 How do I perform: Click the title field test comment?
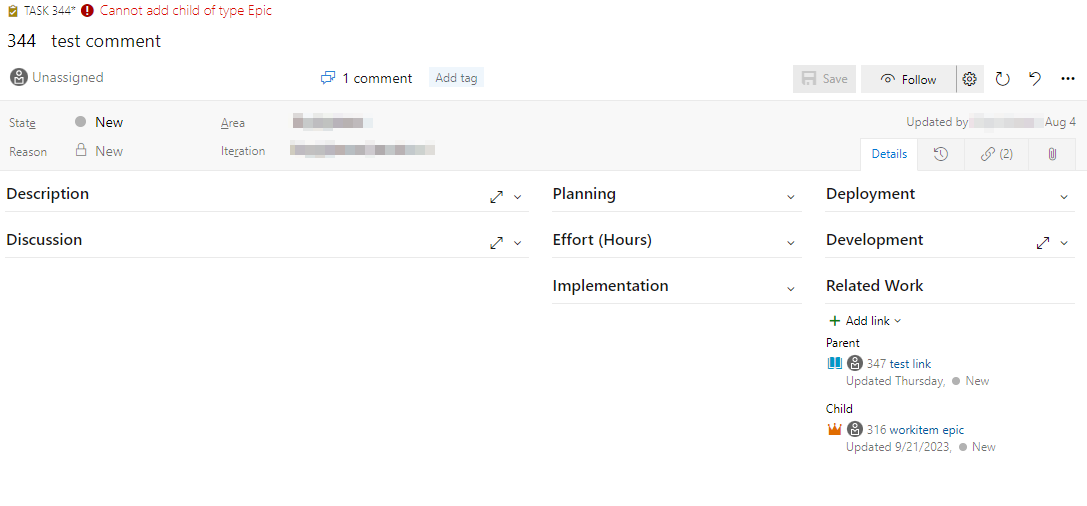pos(106,41)
